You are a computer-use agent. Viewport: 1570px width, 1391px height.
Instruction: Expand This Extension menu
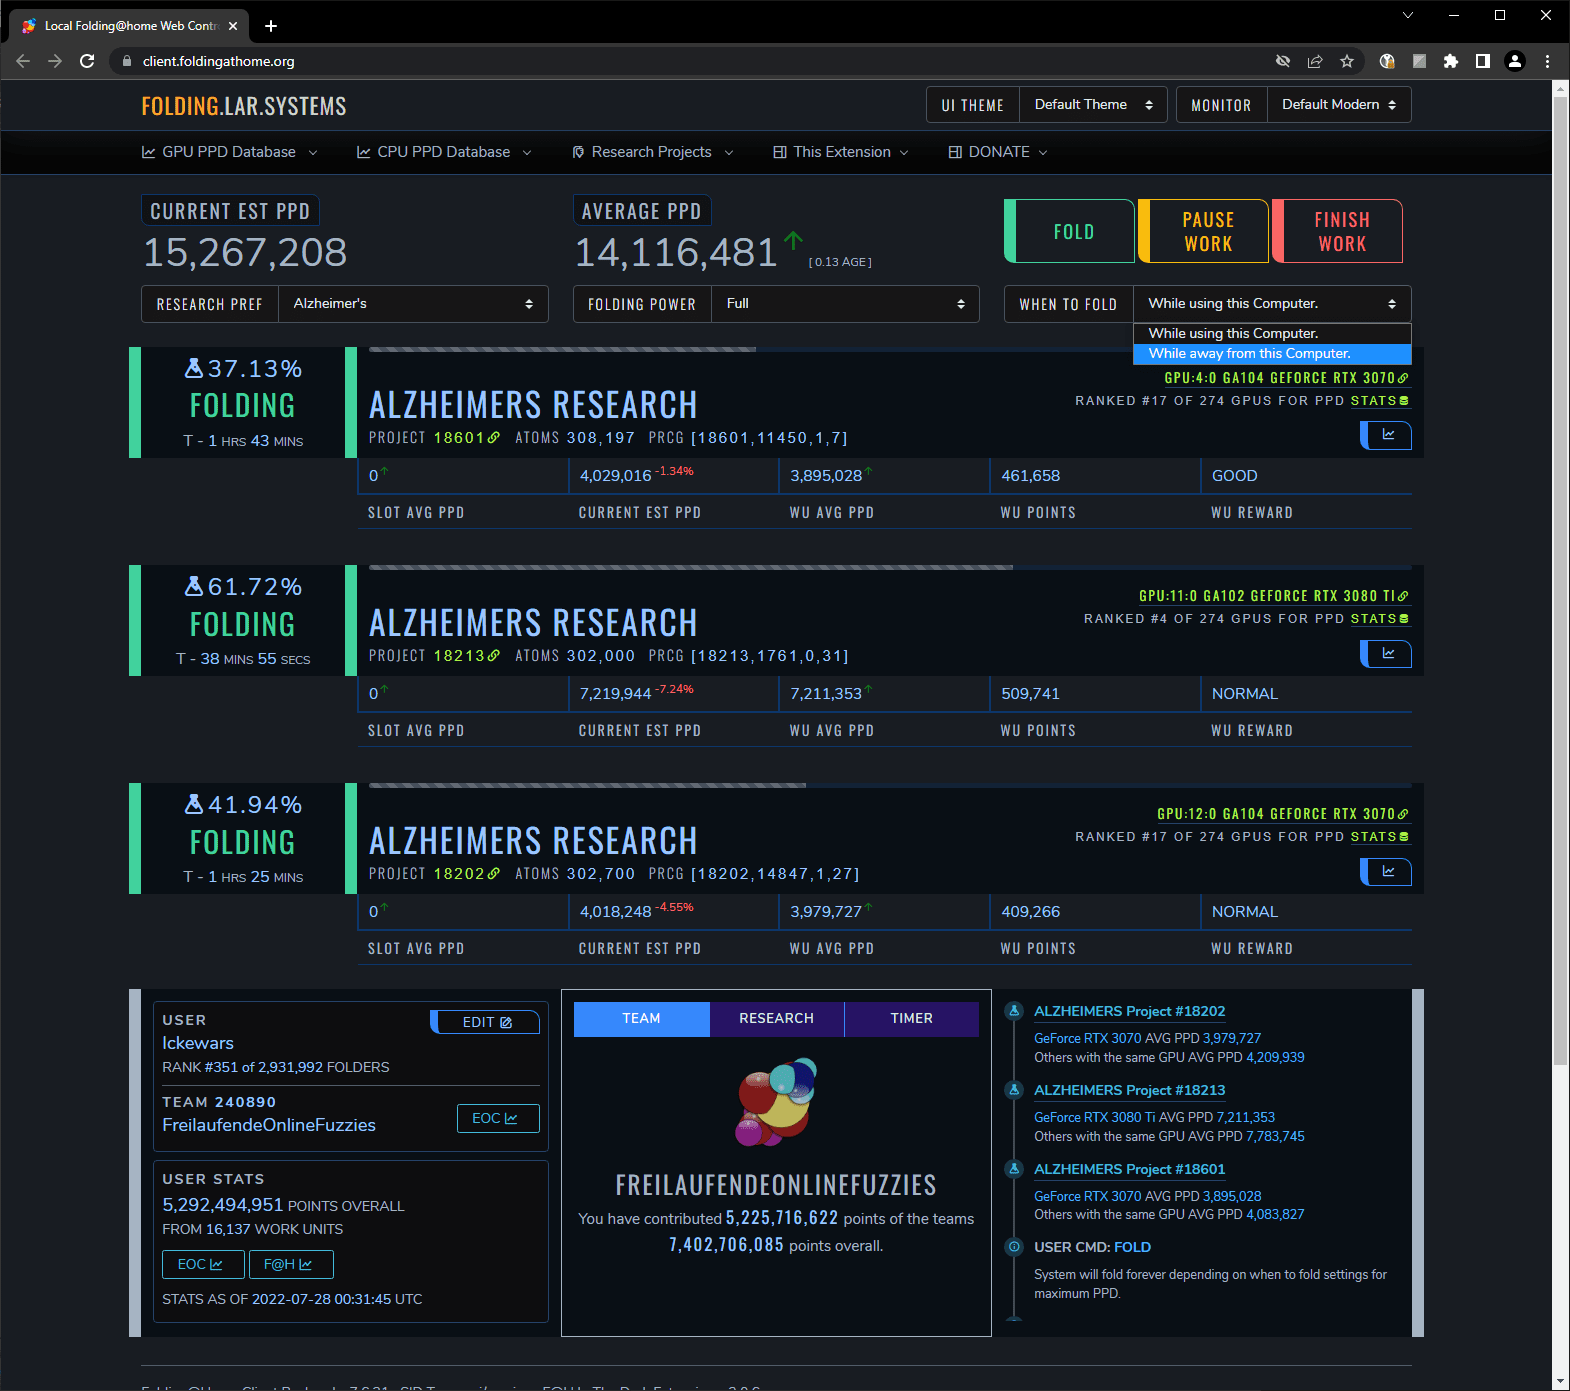(841, 152)
